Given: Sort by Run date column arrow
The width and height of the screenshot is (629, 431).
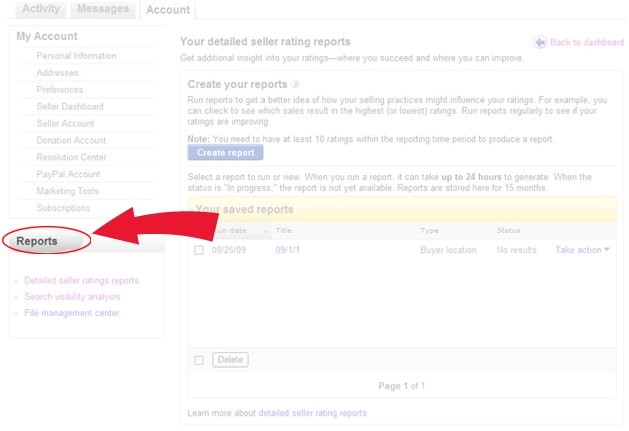Looking at the screenshot, I should [265, 231].
